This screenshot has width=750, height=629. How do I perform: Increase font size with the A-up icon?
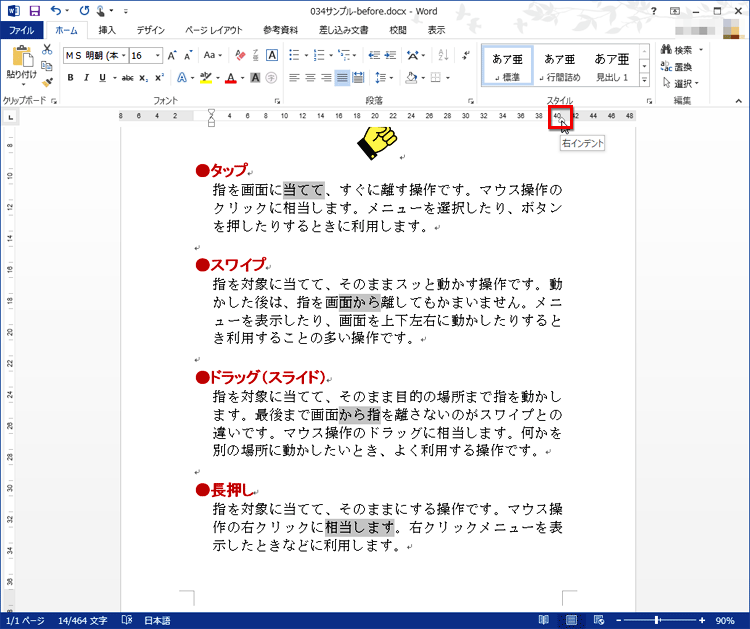(172, 55)
